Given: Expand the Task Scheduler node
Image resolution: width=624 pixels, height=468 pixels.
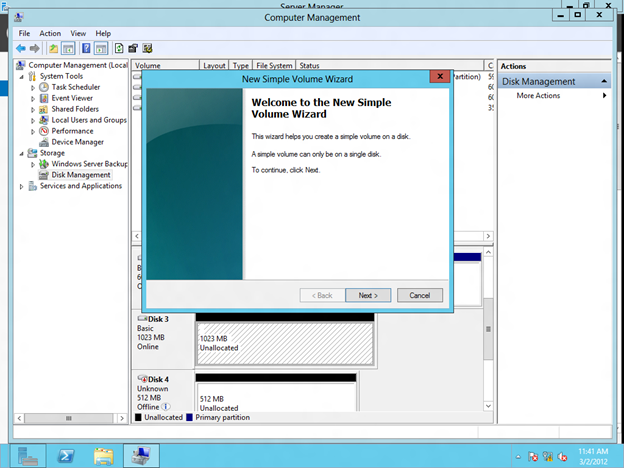Looking at the screenshot, I should (x=33, y=87).
